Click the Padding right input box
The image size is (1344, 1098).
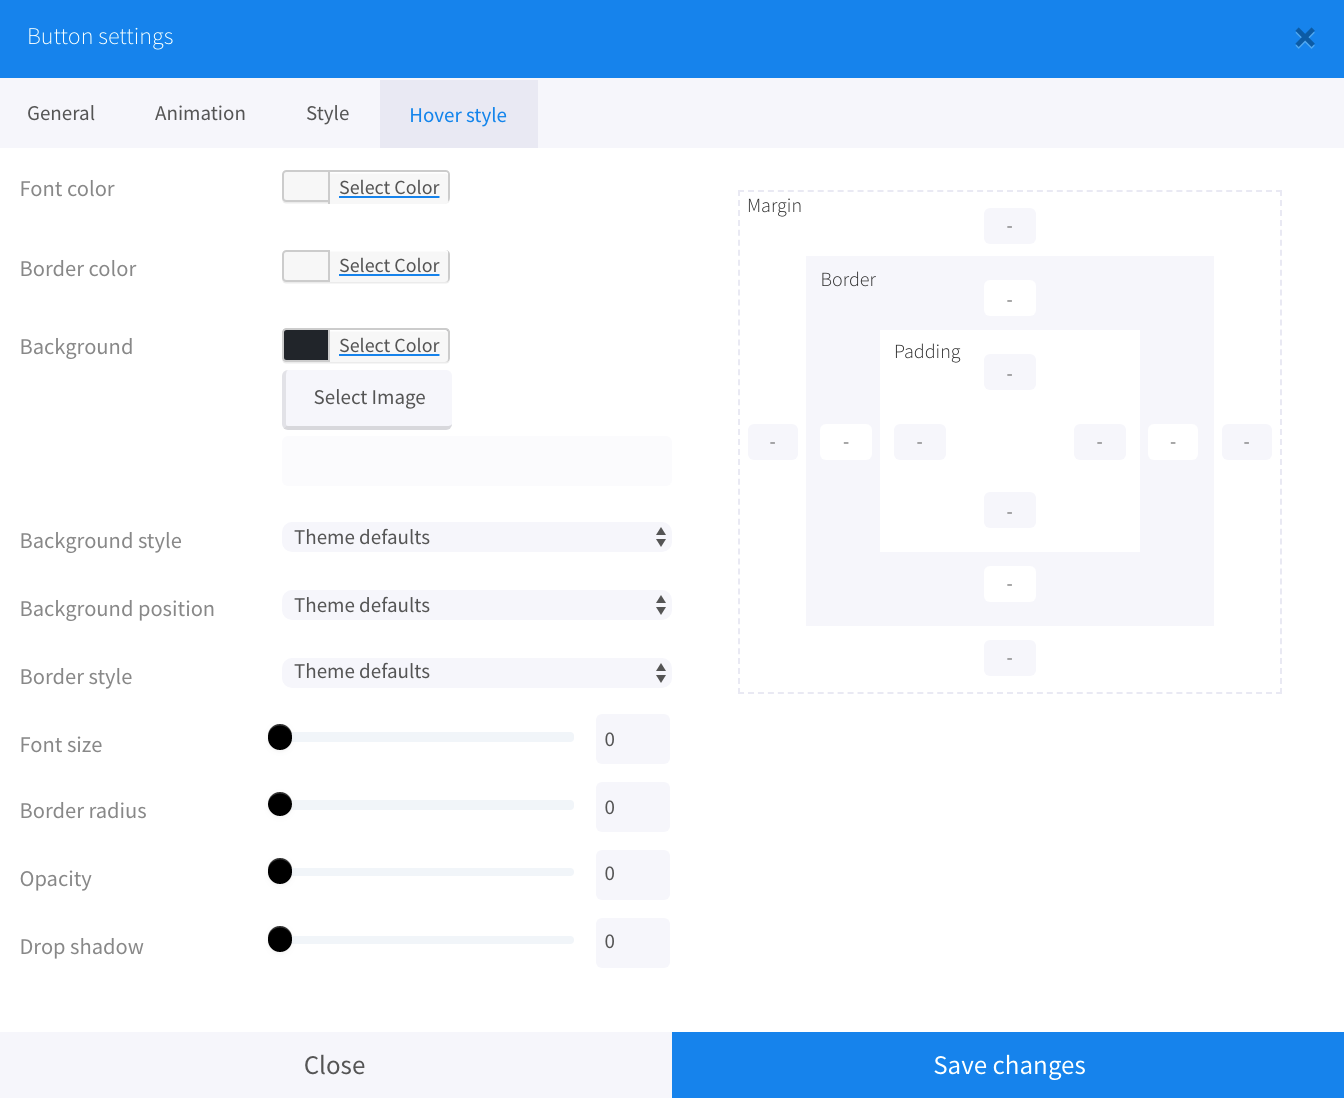click(x=1100, y=442)
